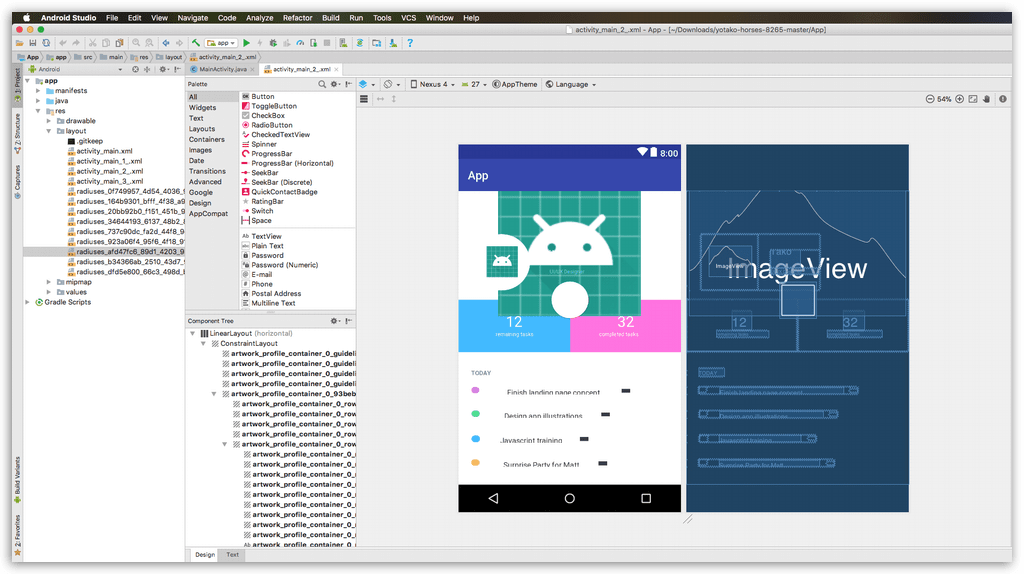The image size is (1024, 574).
Task: Open the Nexus 4 device dropdown
Action: (x=434, y=85)
